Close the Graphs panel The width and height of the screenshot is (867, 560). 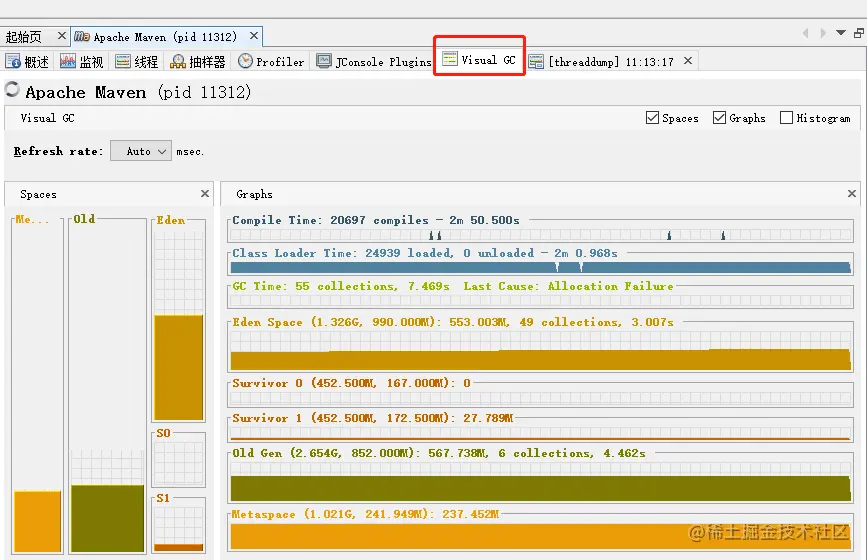pyautogui.click(x=852, y=193)
